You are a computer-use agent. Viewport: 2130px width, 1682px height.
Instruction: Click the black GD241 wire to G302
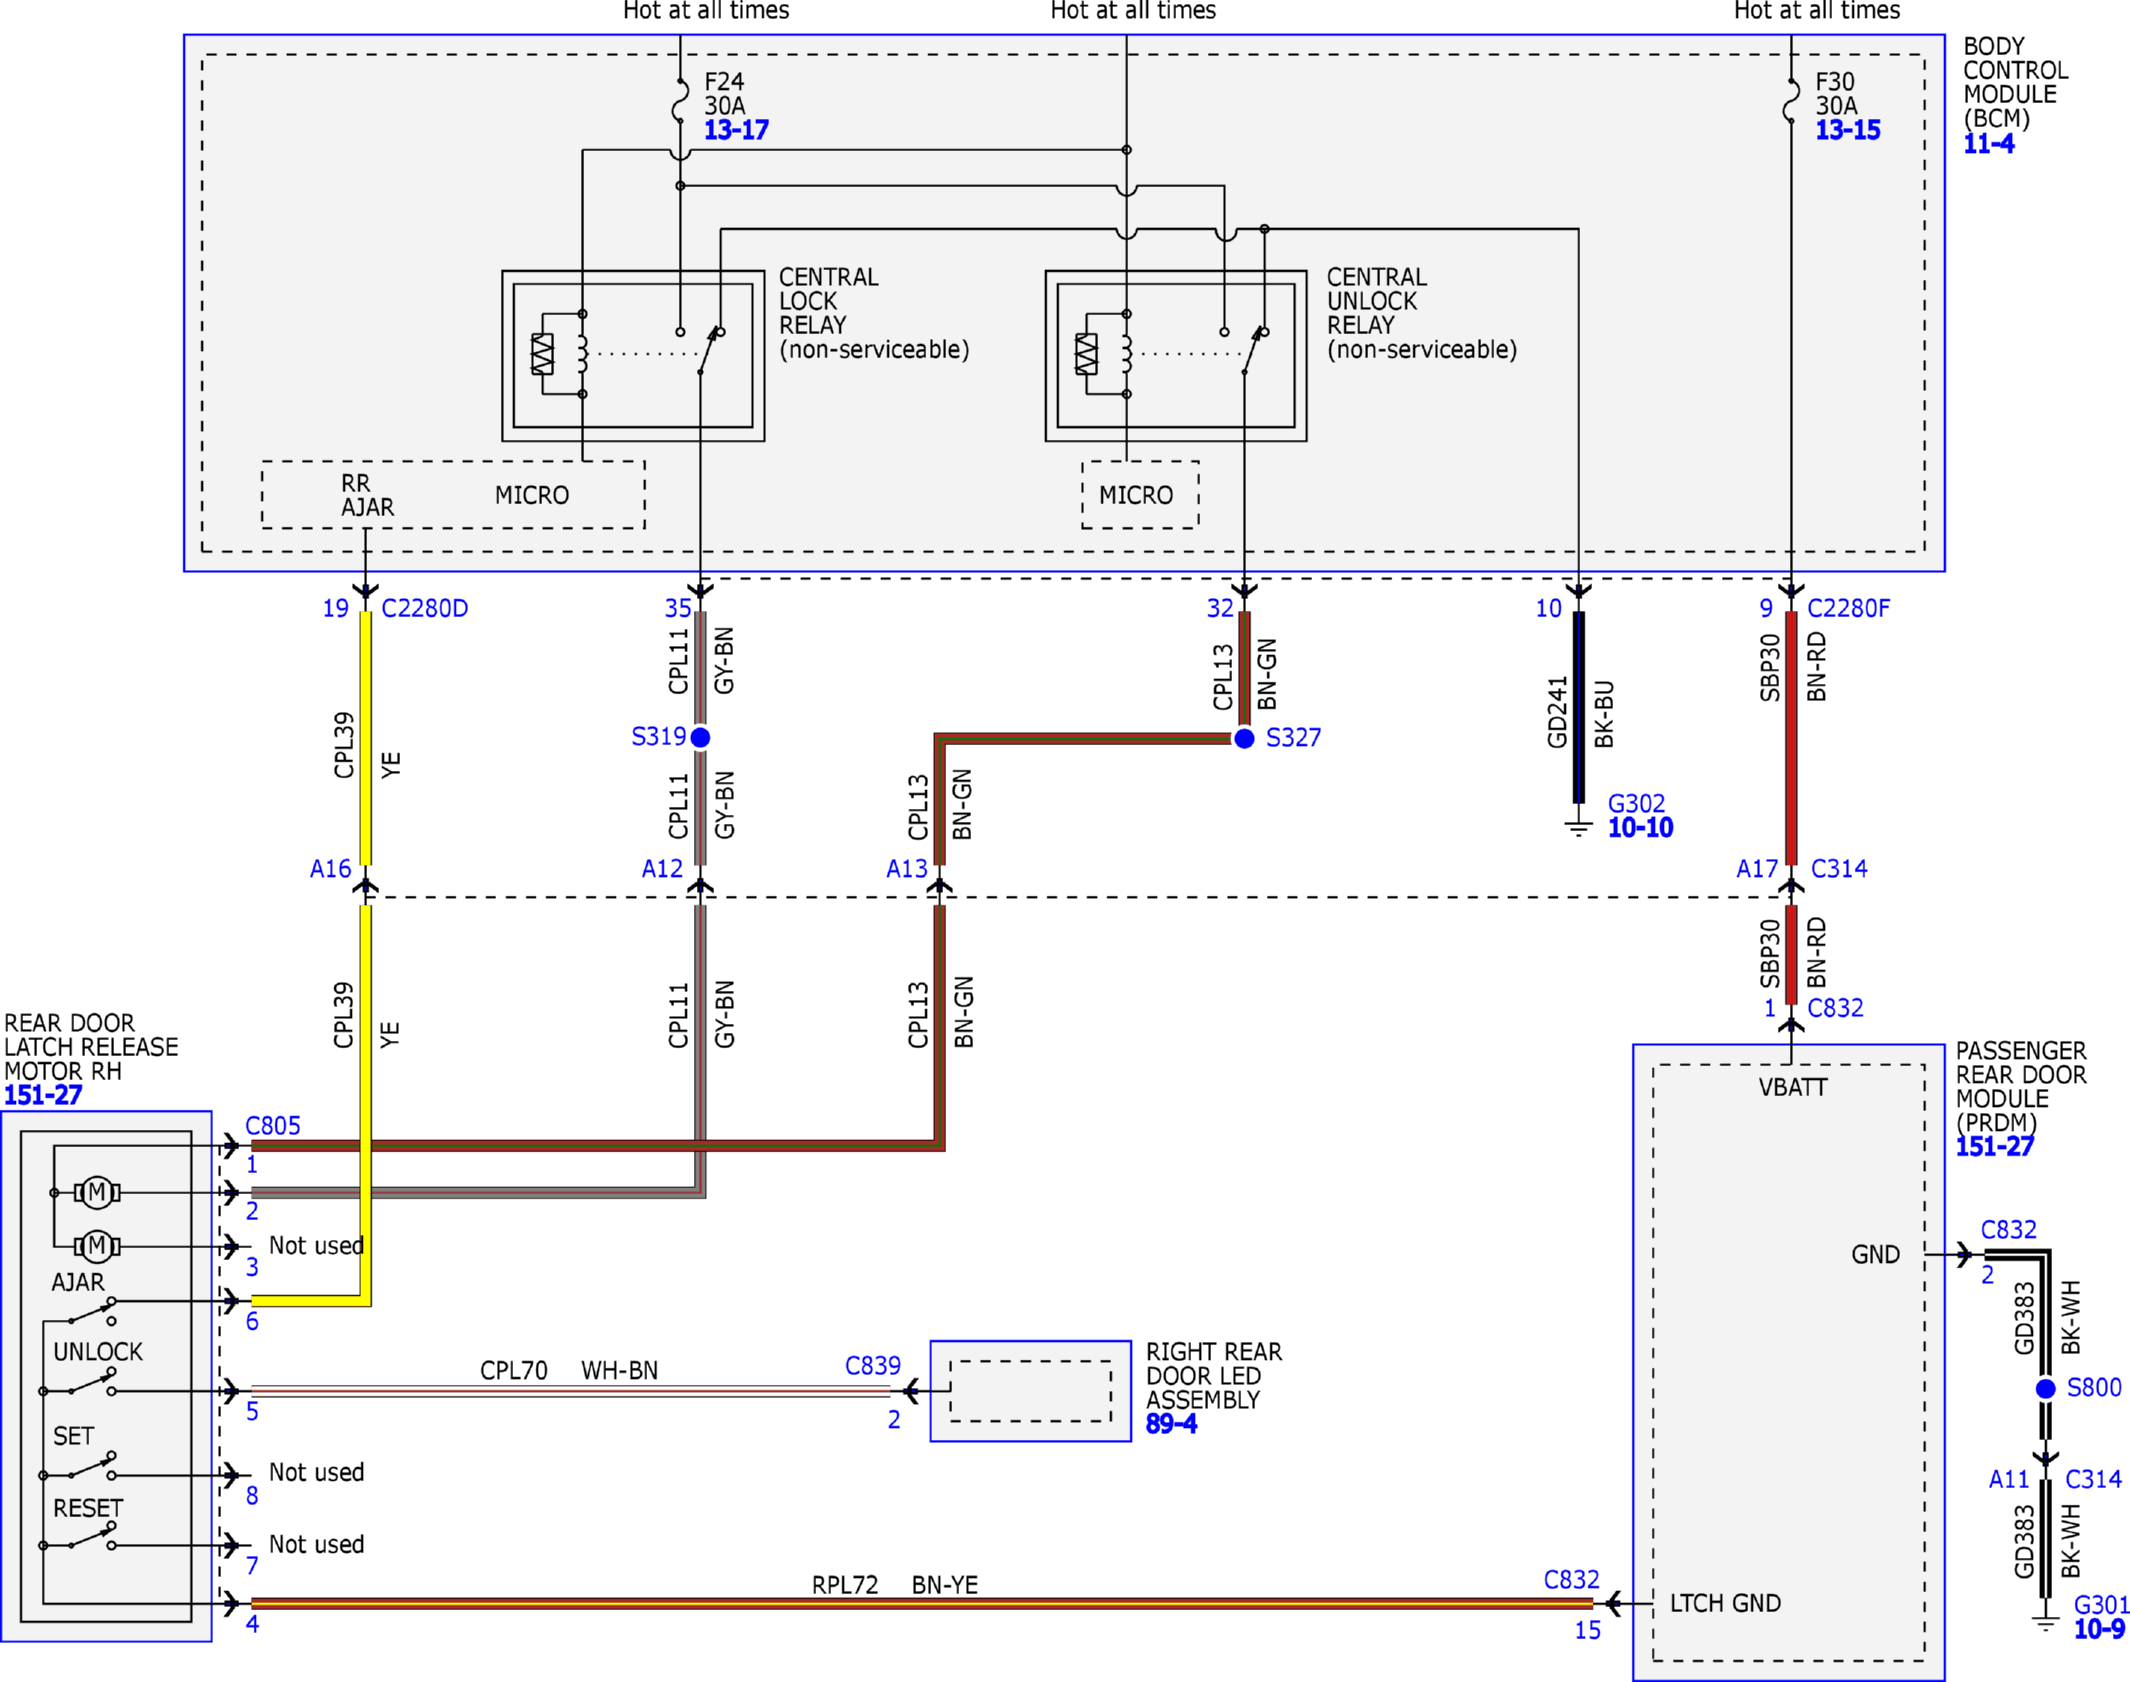(1579, 707)
